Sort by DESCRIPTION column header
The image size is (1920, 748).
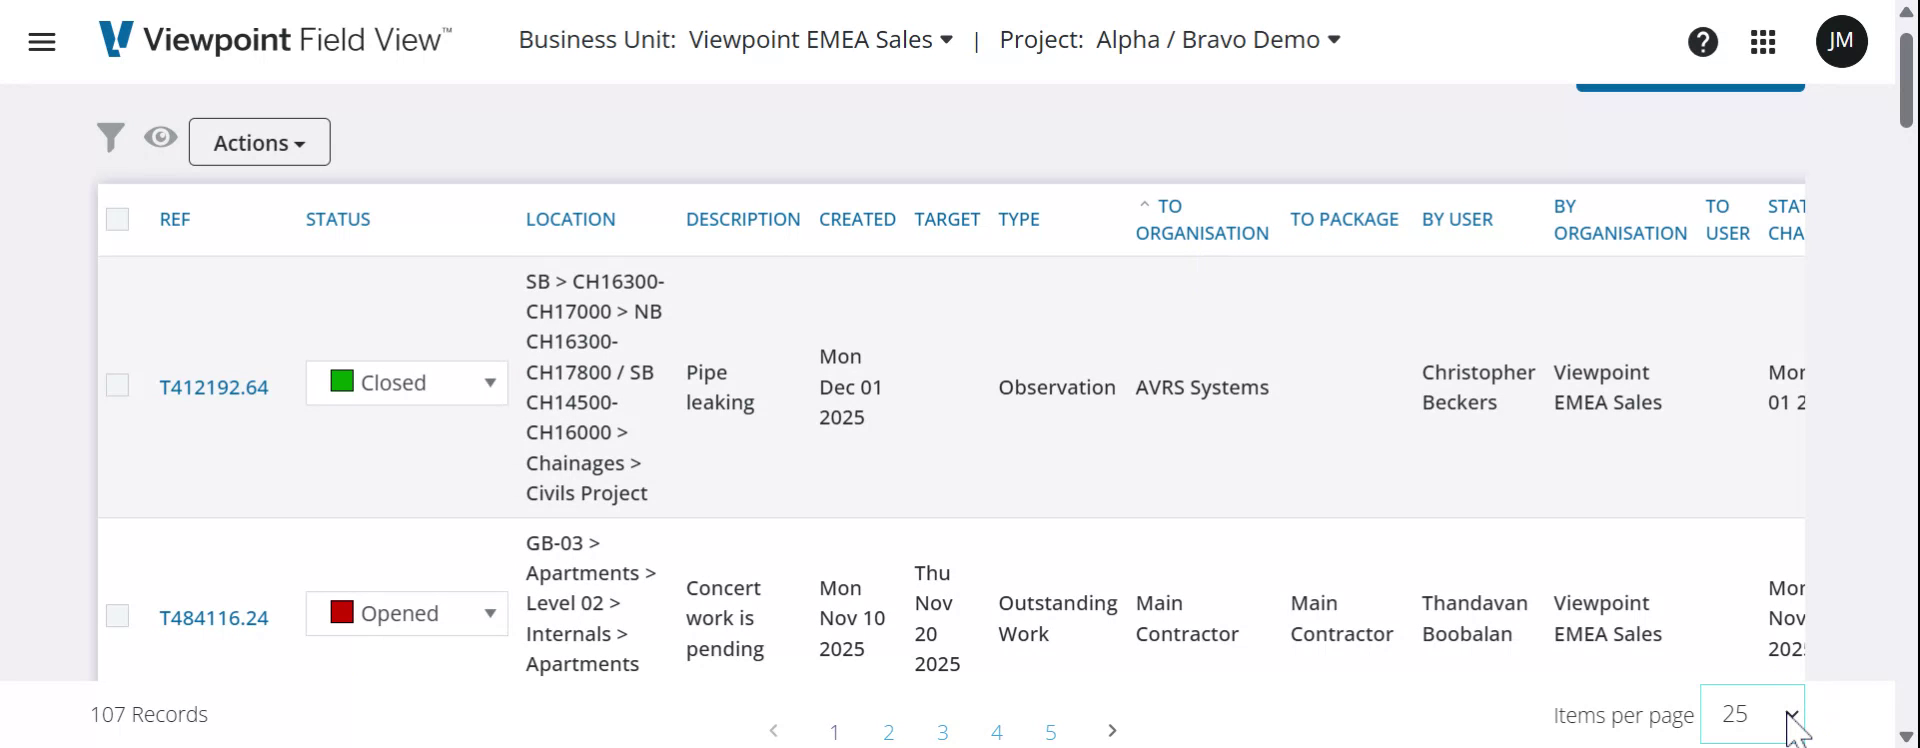pyautogui.click(x=743, y=219)
